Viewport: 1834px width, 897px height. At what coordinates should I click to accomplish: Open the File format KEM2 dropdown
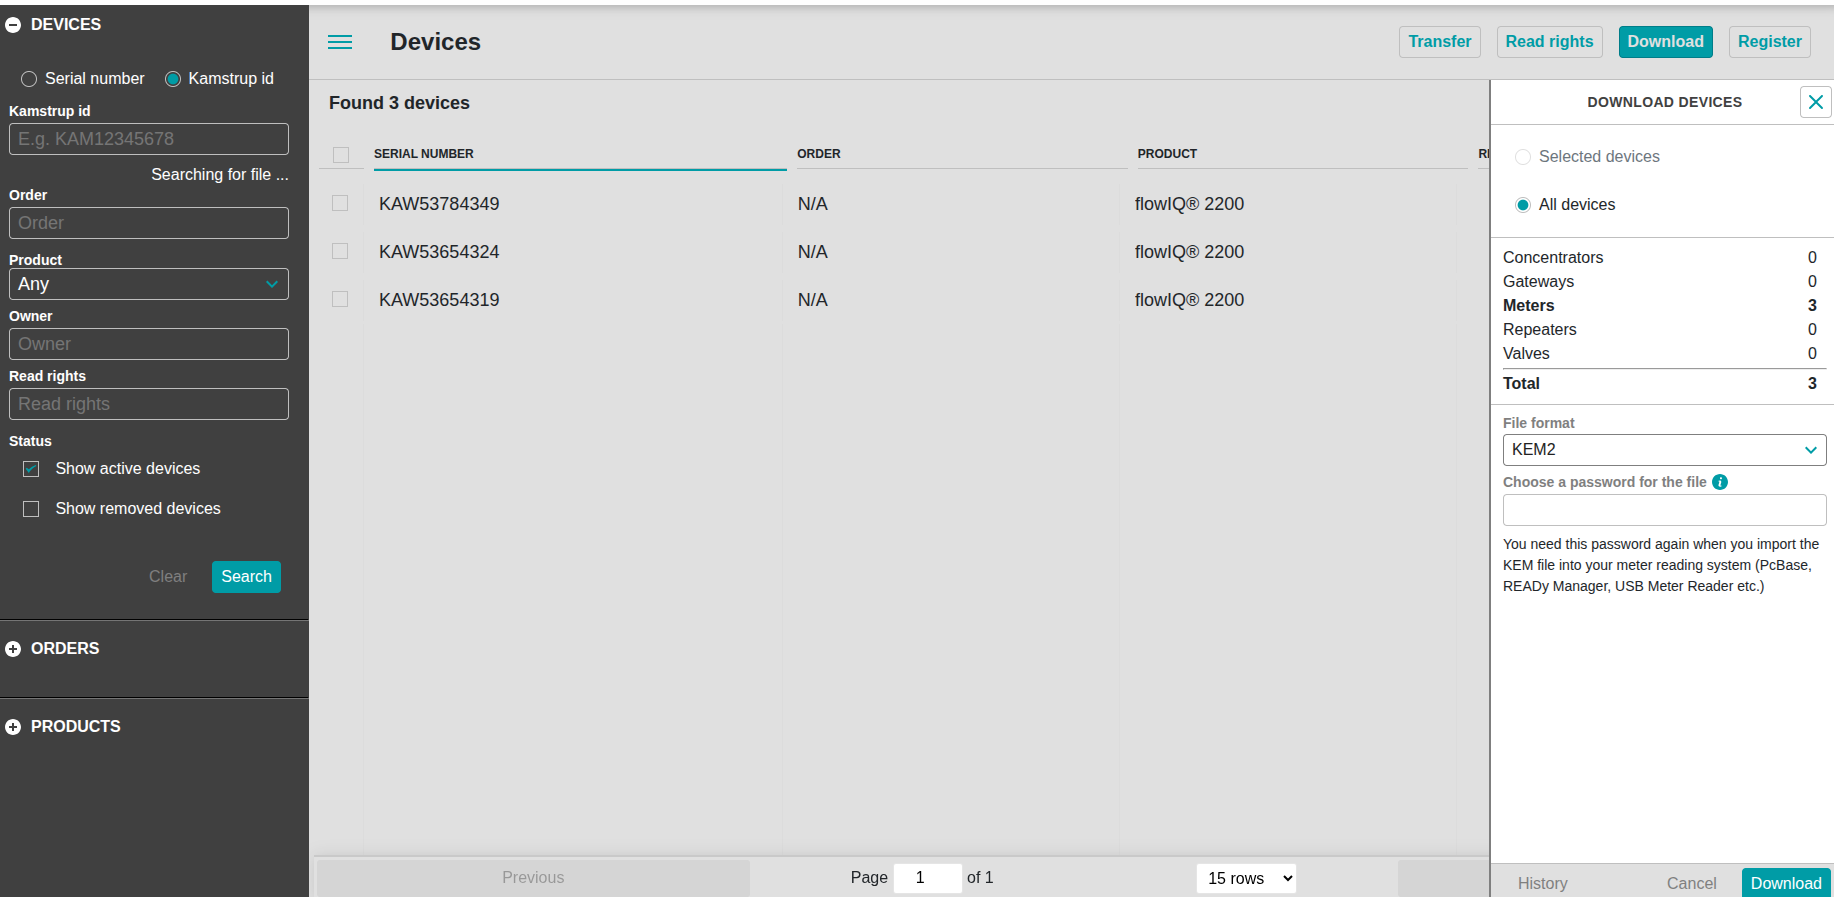(x=1665, y=450)
